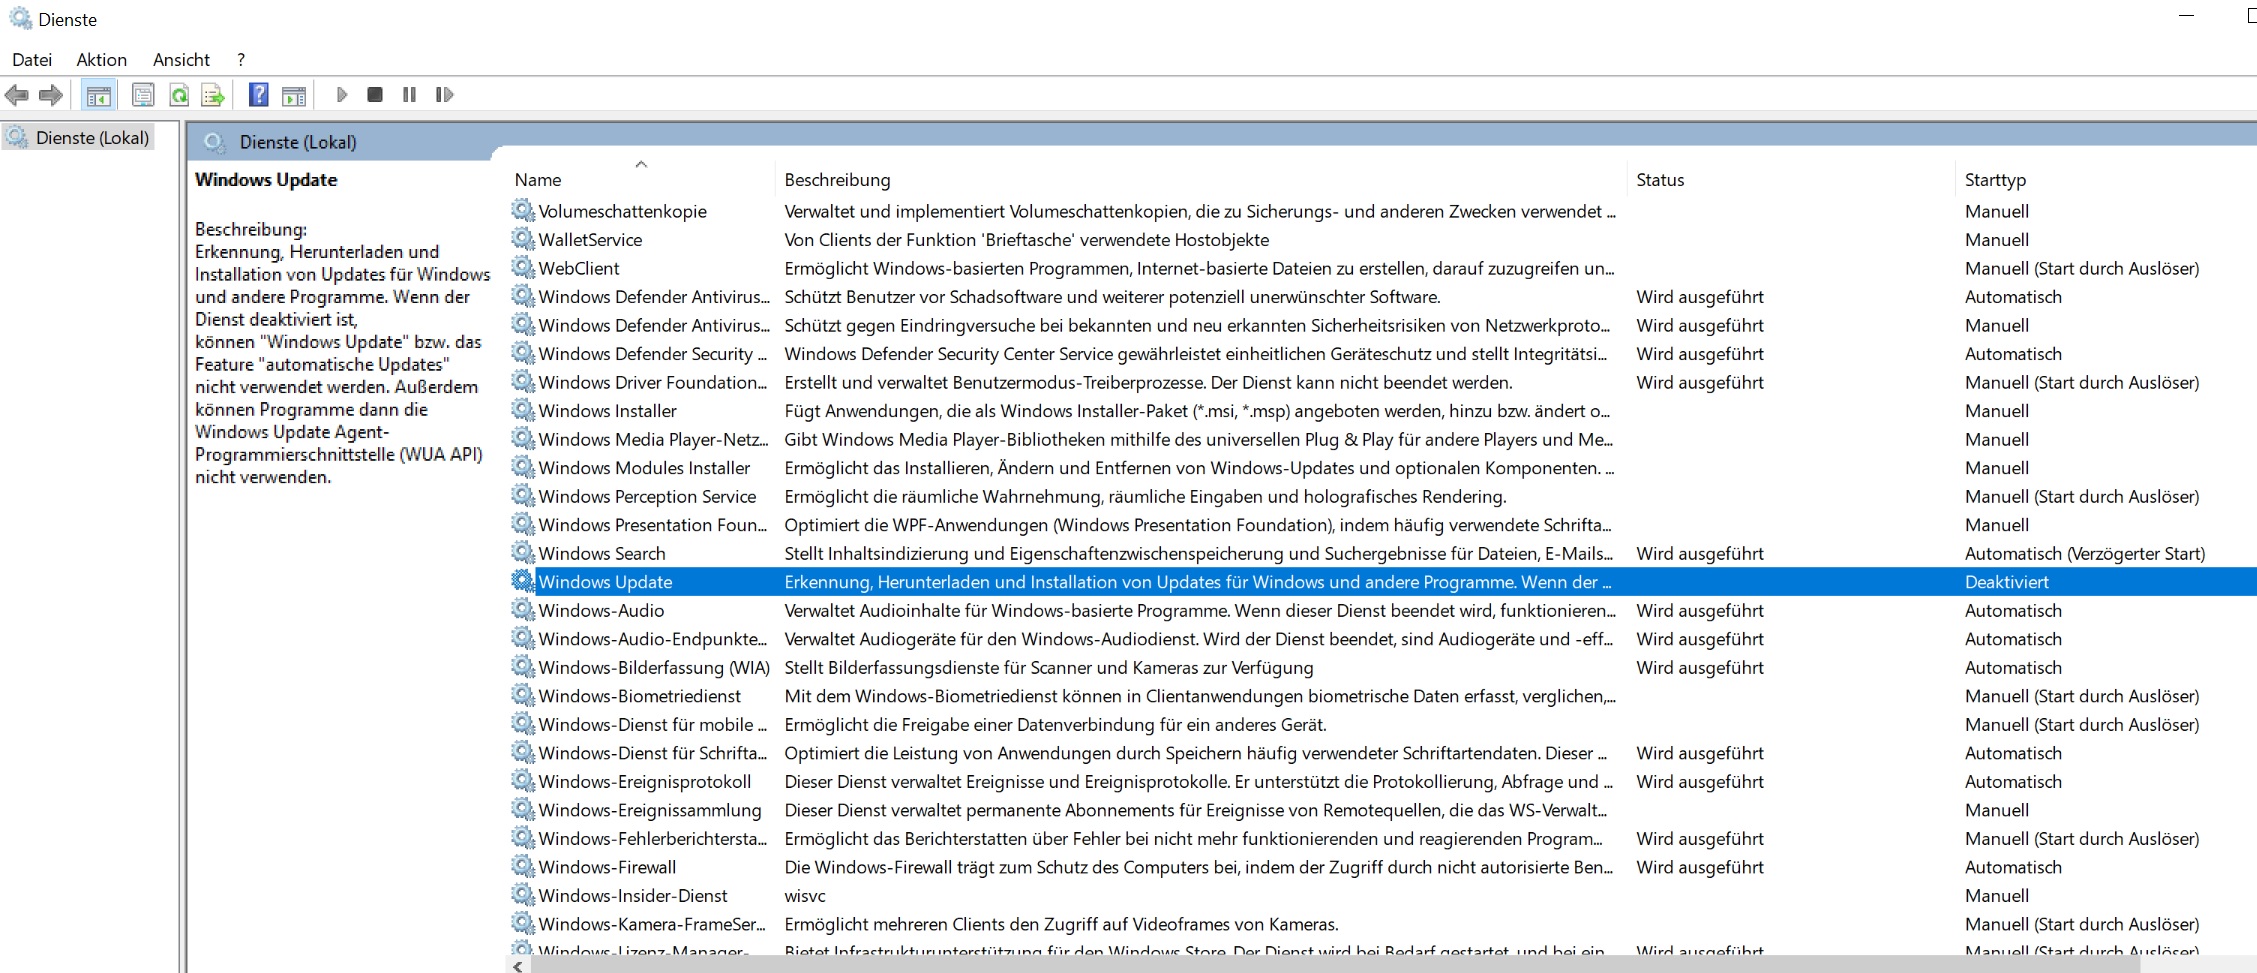This screenshot has width=2257, height=973.
Task: Click the gear icon beside WebClient
Action: (x=523, y=268)
